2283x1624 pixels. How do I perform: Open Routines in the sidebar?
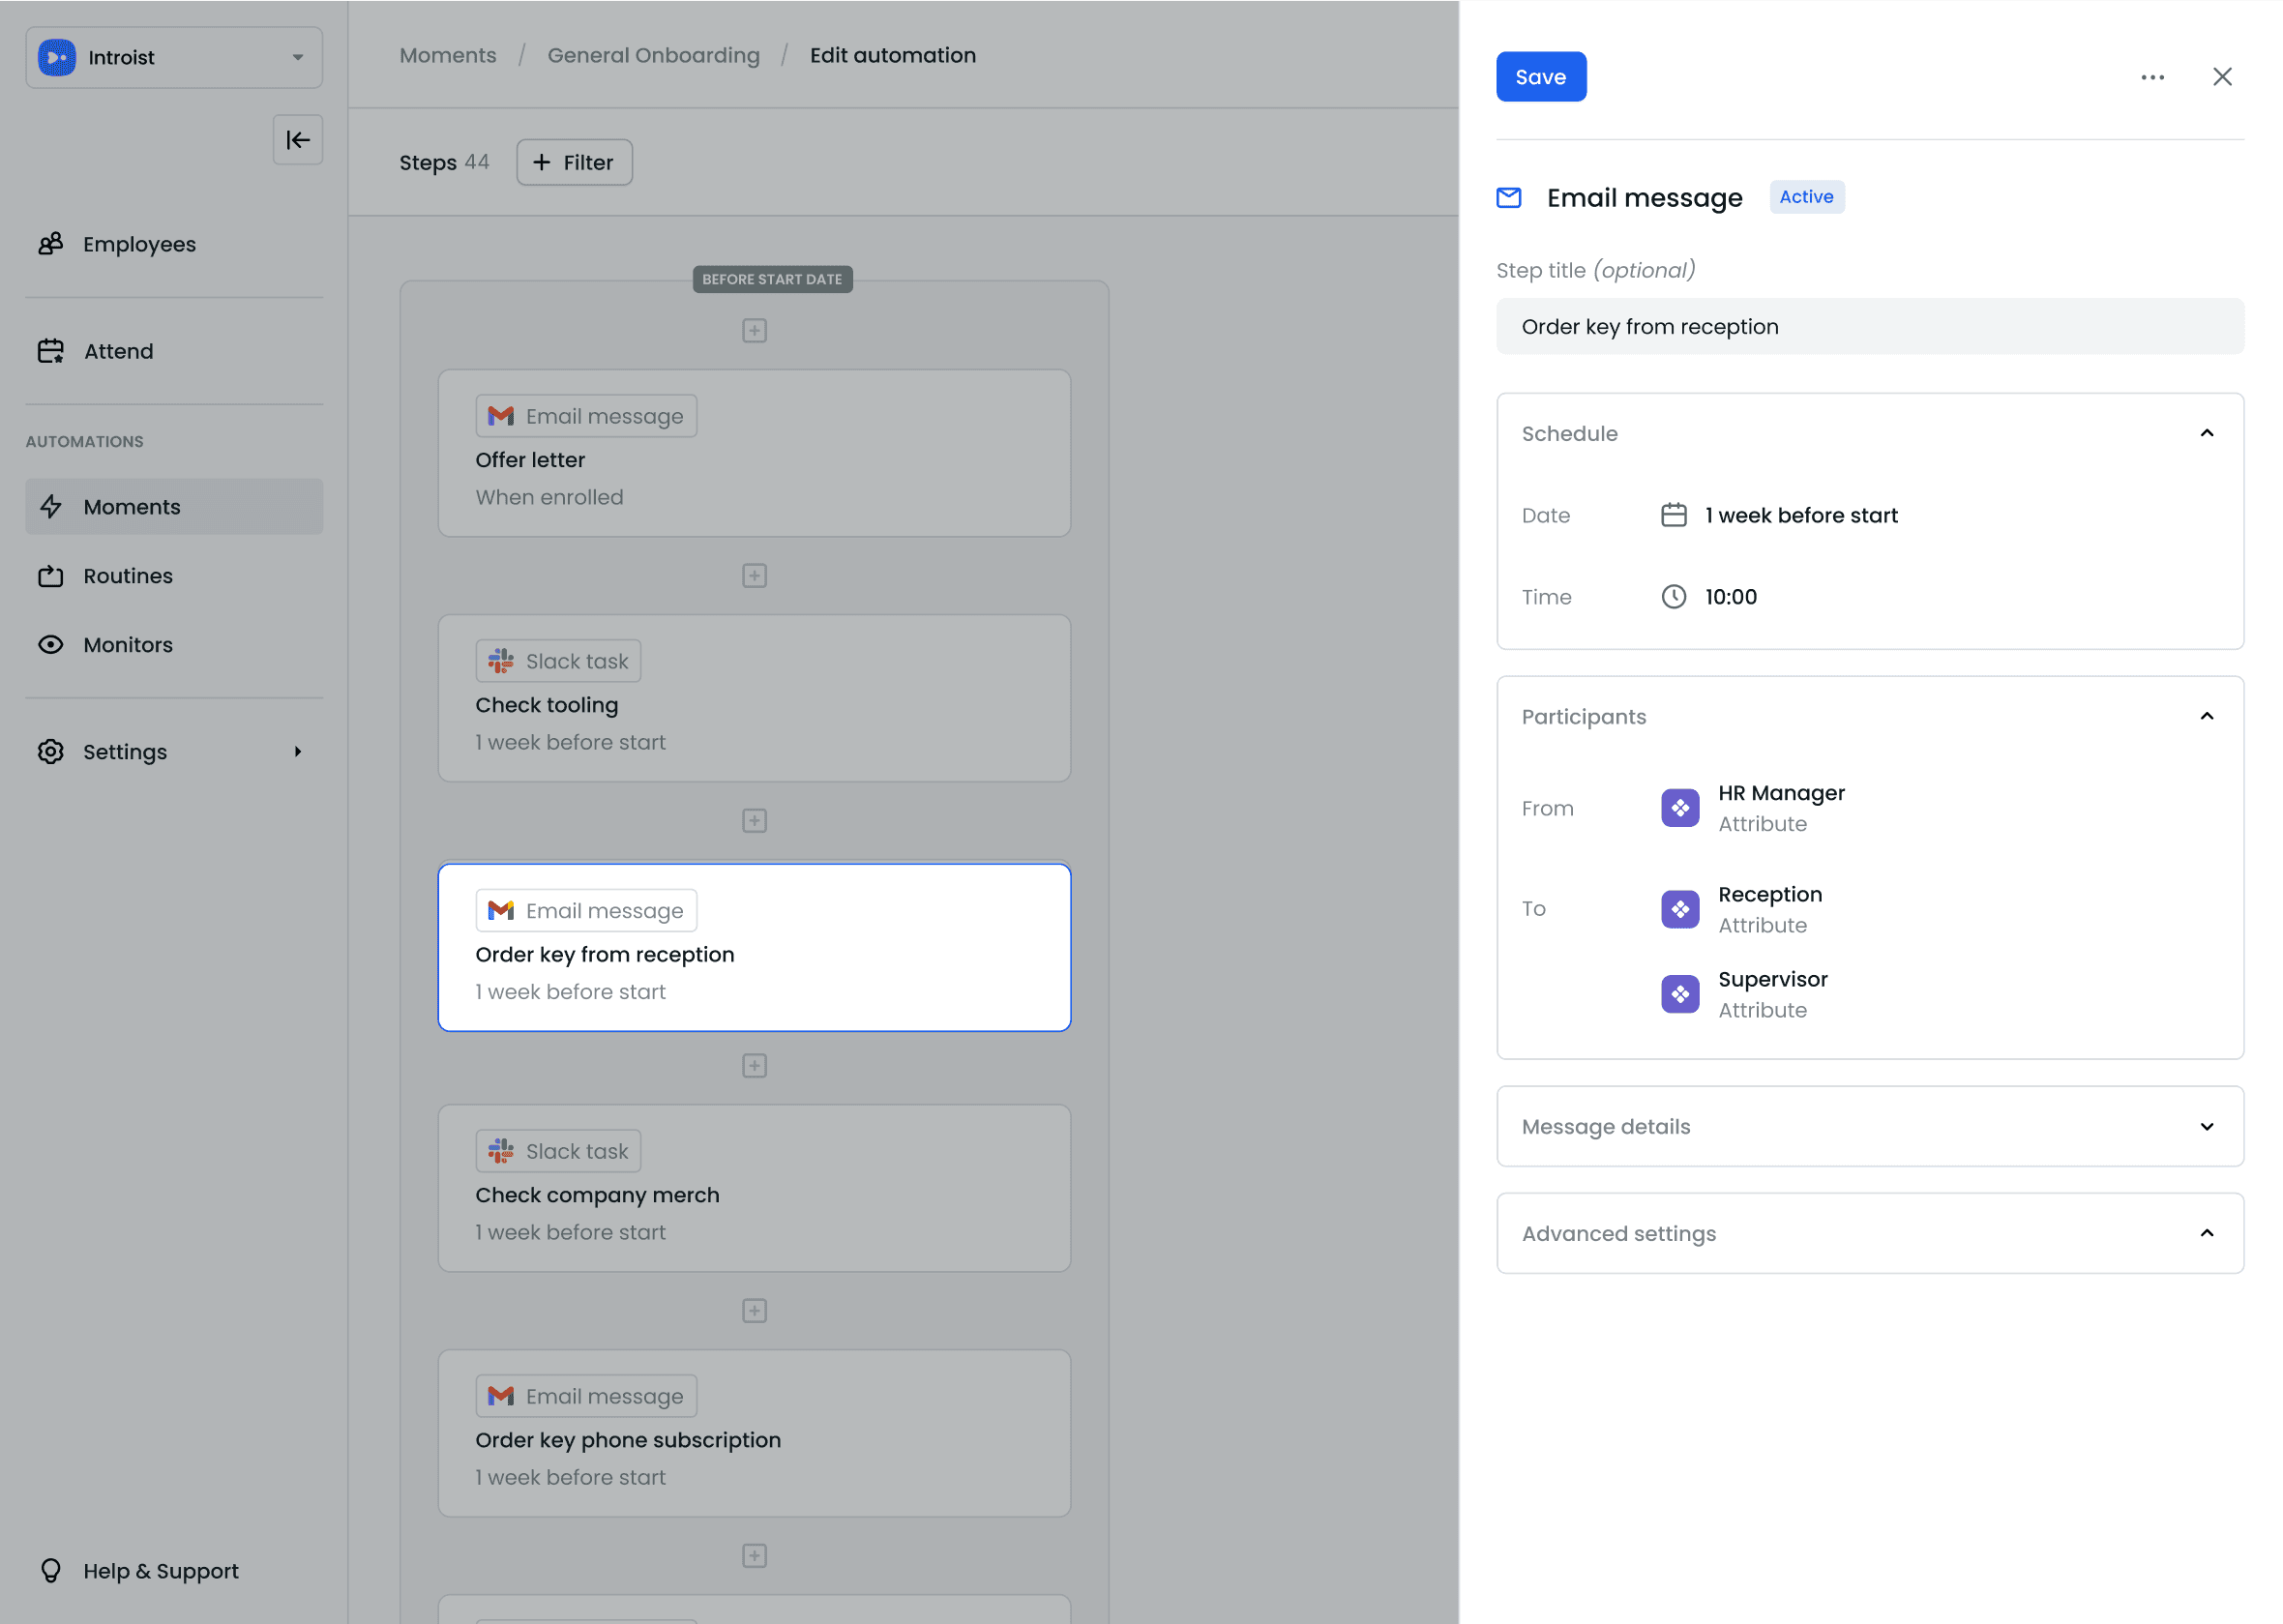click(128, 576)
